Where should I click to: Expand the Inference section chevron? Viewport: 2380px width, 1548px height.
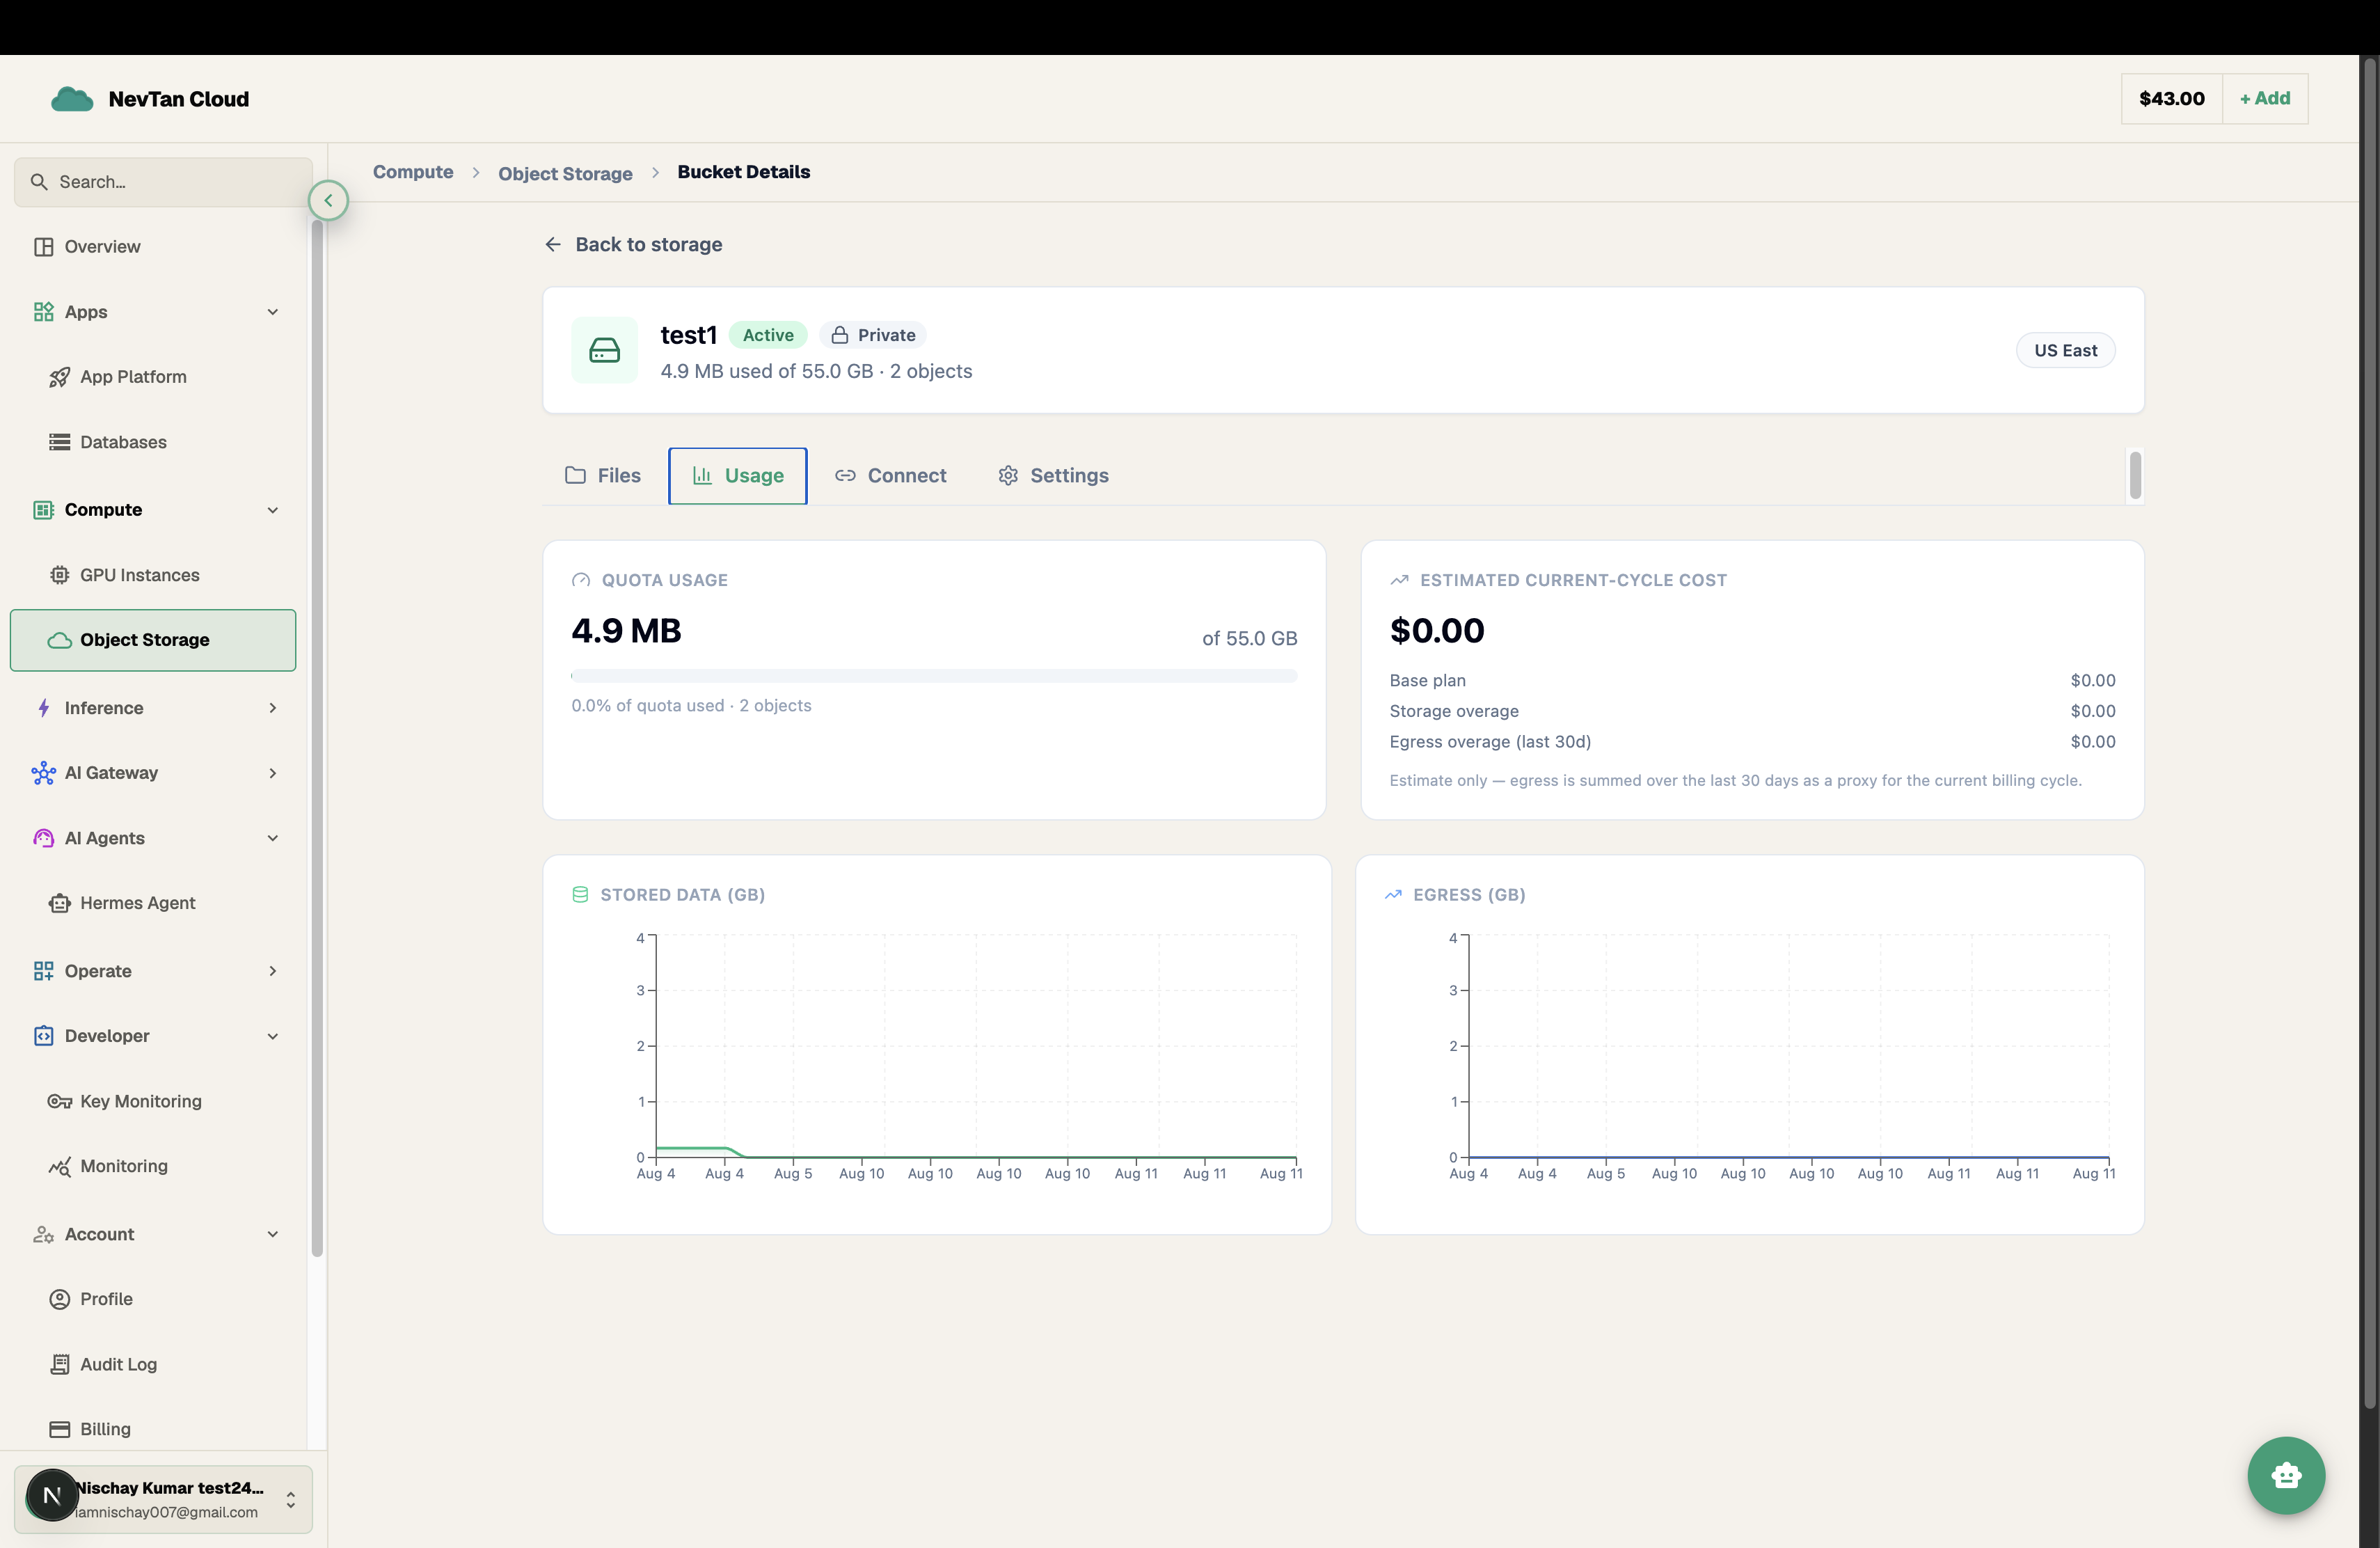click(x=272, y=708)
